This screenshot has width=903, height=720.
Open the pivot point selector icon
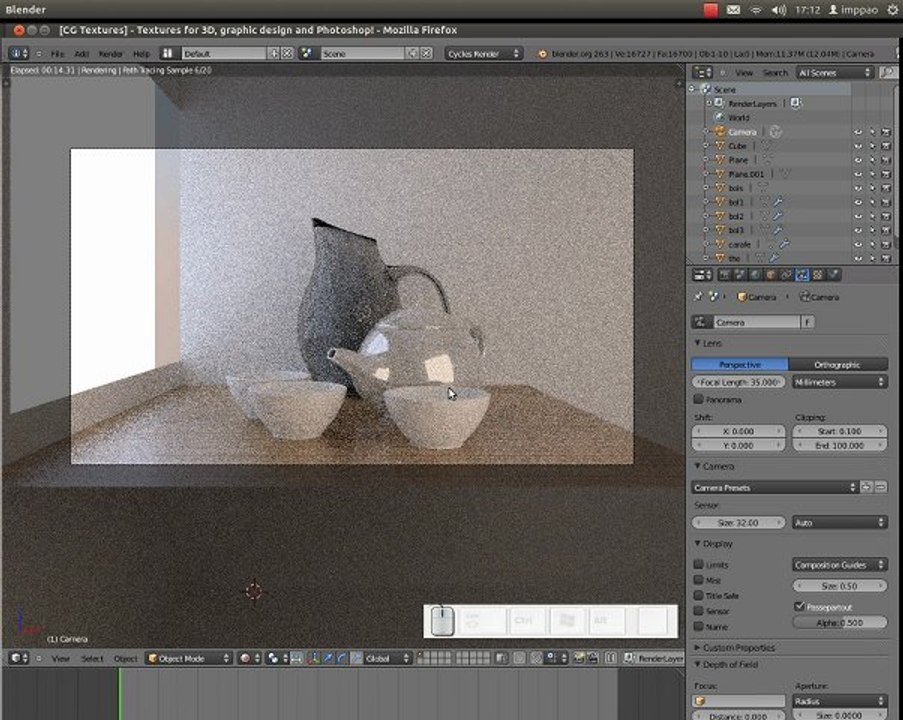coord(277,658)
